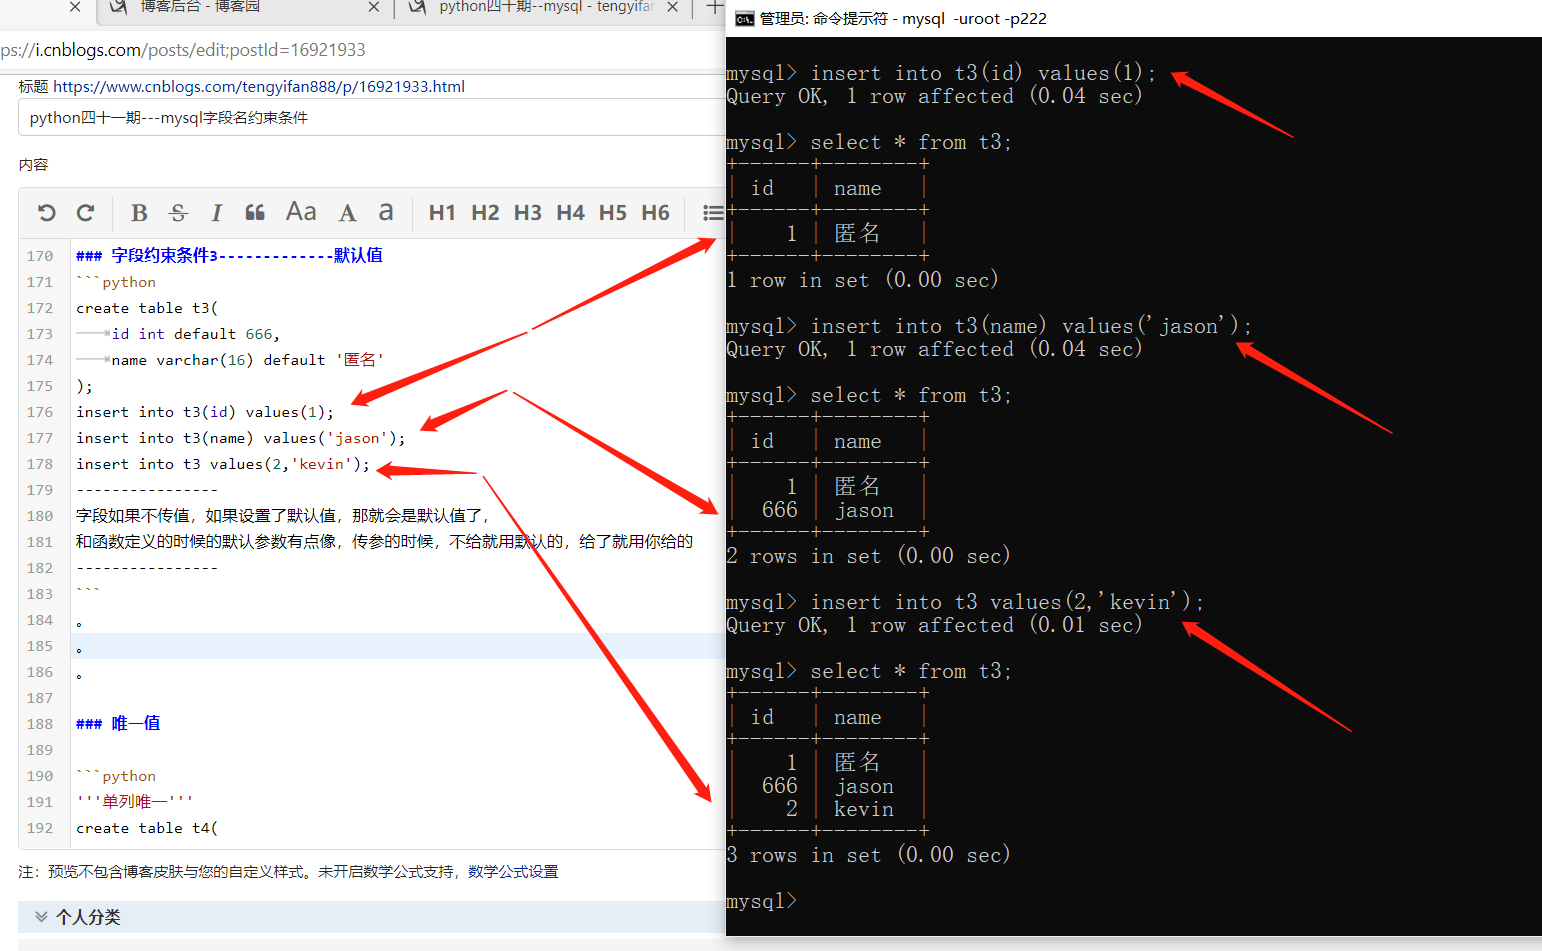Click the post title input field
This screenshot has width=1542, height=951.
pos(372,117)
